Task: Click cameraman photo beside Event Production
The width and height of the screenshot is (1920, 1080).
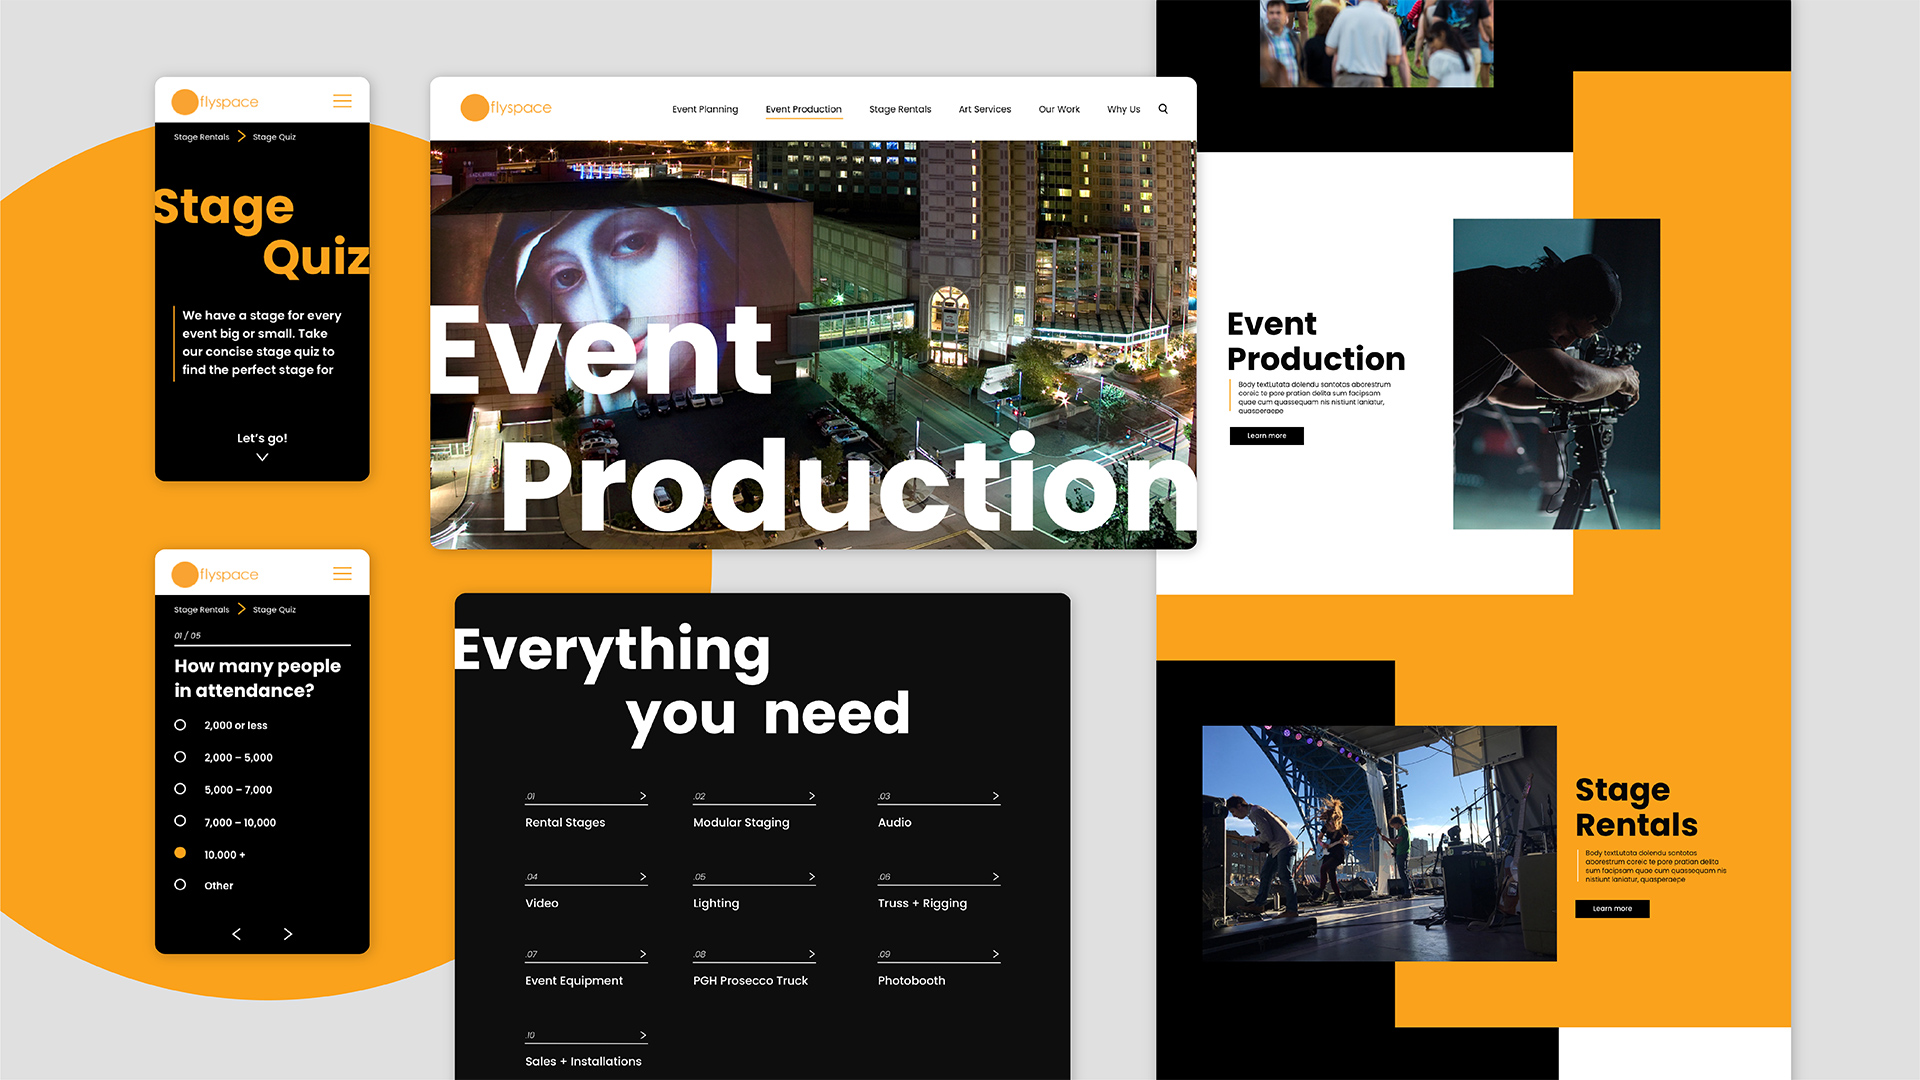Action: [1556, 374]
